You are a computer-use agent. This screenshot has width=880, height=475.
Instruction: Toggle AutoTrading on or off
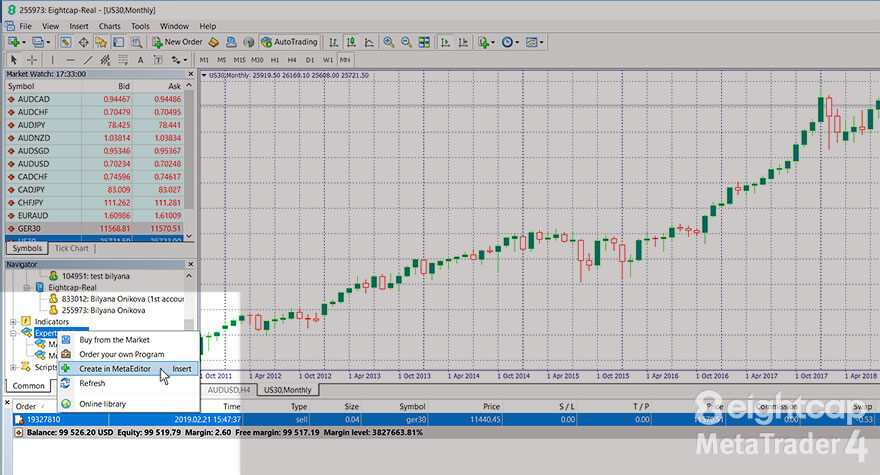[290, 42]
